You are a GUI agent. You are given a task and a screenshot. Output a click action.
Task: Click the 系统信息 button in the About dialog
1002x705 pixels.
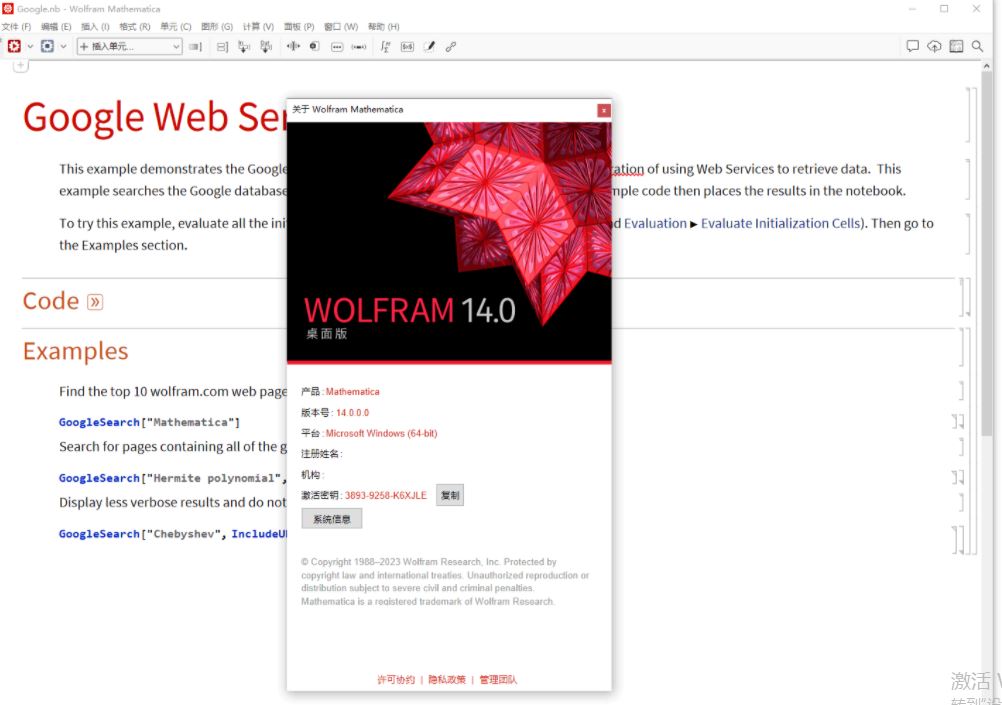click(x=332, y=518)
